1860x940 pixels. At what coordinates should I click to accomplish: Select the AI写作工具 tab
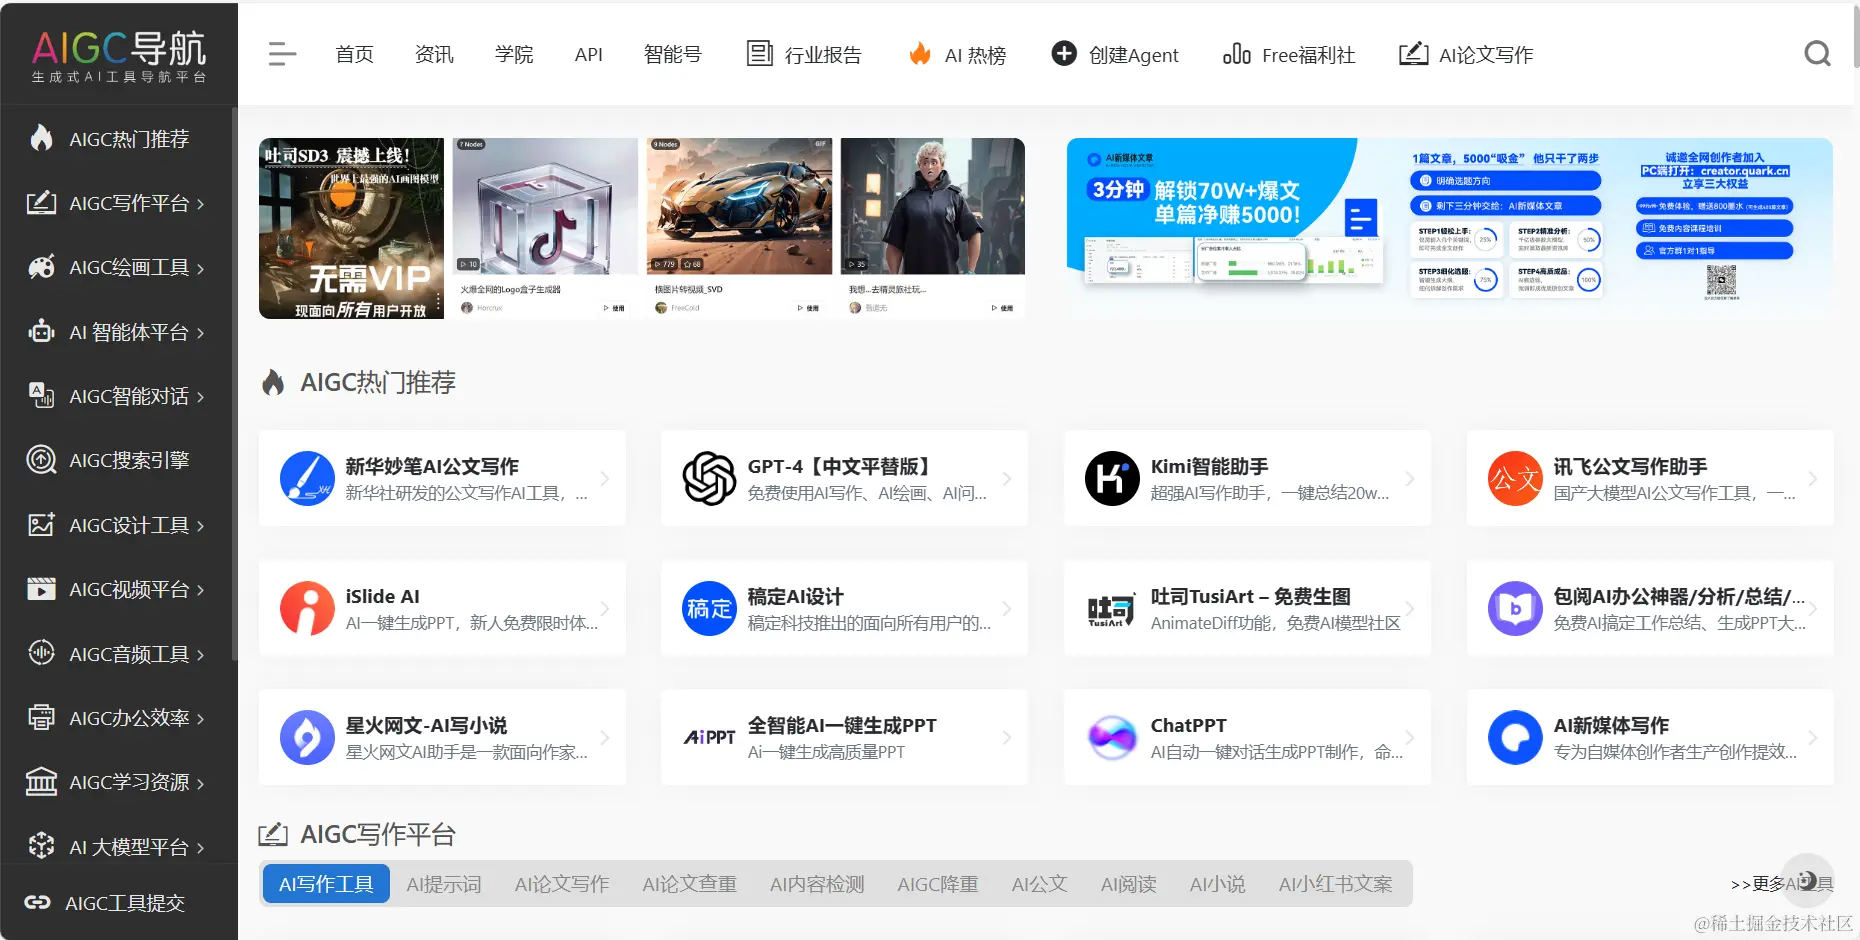(326, 884)
